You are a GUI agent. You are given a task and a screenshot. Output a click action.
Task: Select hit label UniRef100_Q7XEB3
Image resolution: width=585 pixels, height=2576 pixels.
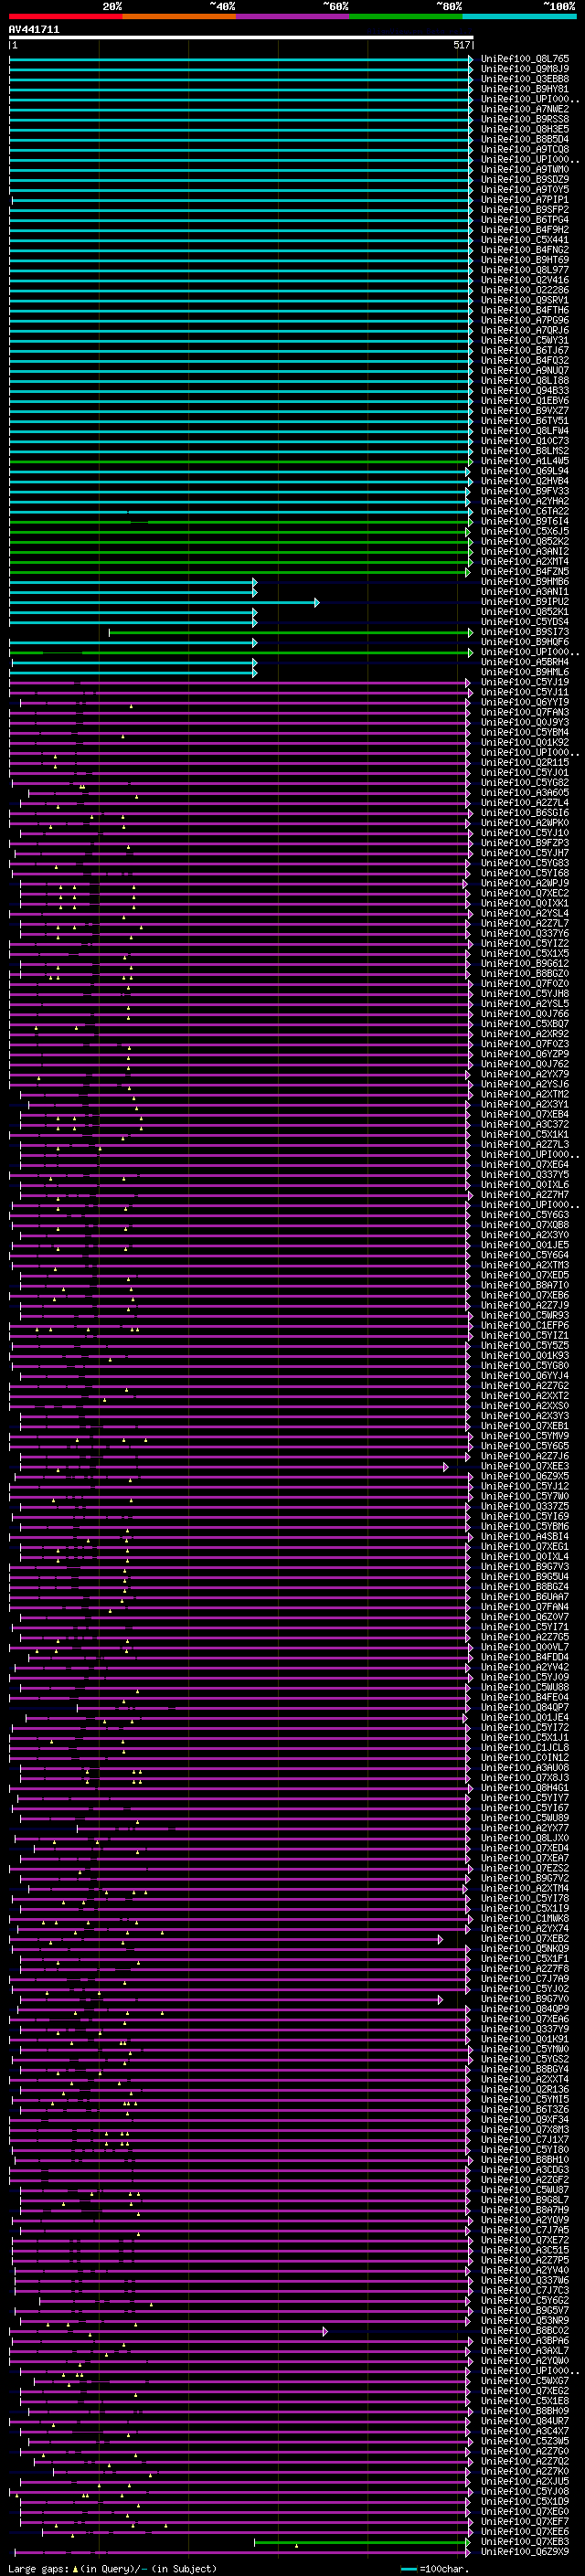pyautogui.click(x=525, y=2542)
